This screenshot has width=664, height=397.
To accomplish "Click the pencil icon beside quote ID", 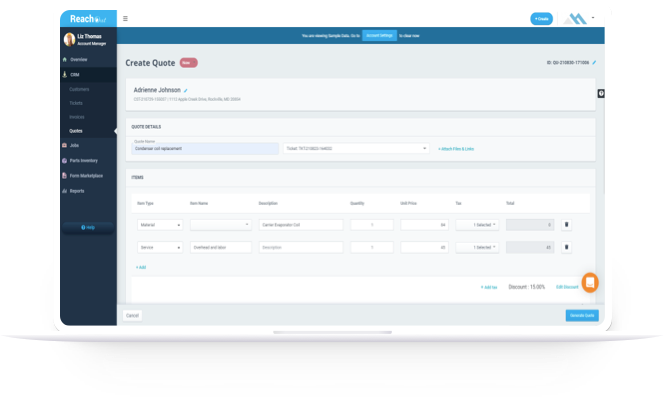I will (594, 63).
